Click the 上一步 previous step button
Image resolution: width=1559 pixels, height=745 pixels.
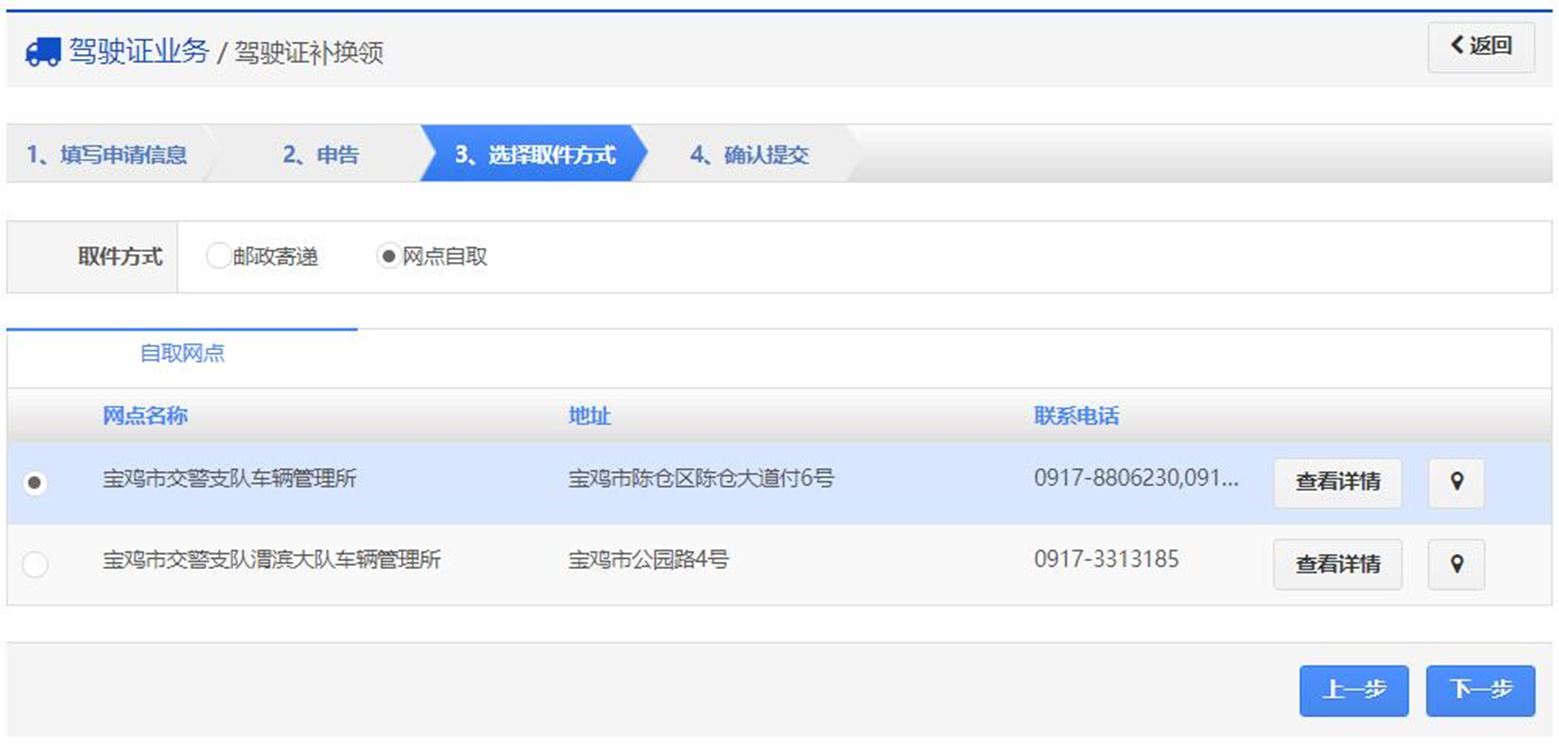1353,690
